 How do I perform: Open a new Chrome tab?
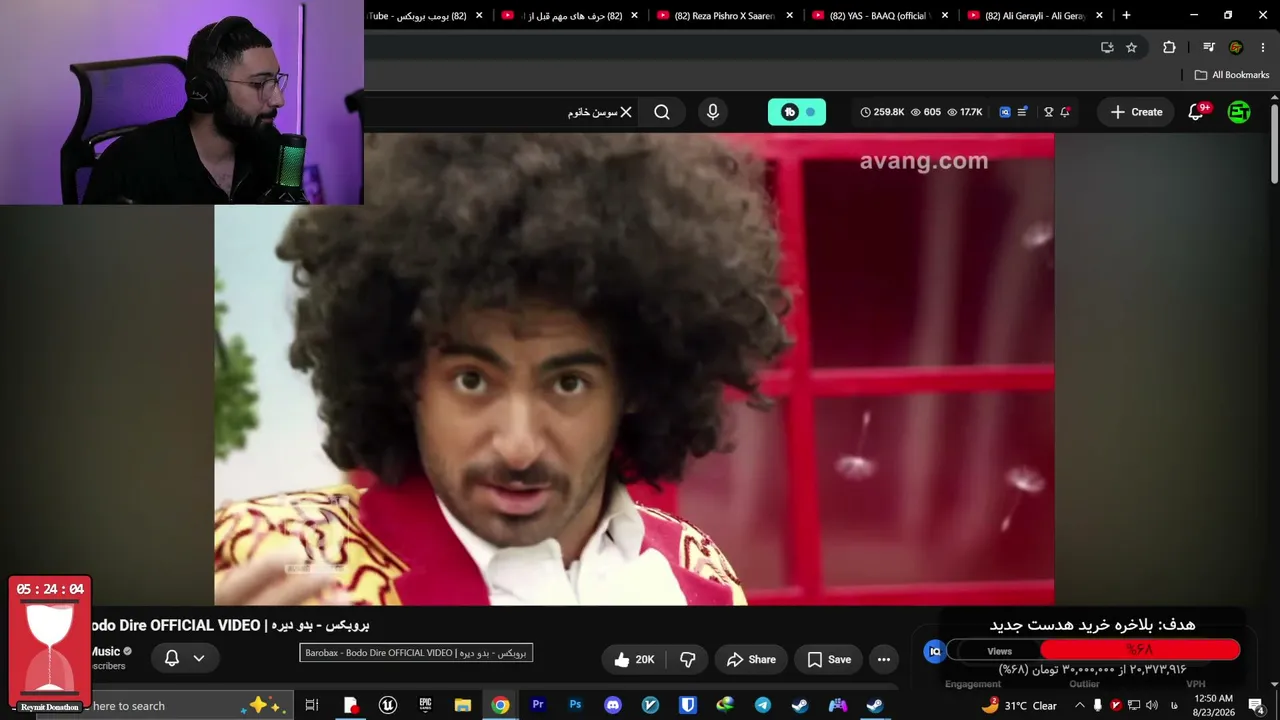click(1126, 15)
